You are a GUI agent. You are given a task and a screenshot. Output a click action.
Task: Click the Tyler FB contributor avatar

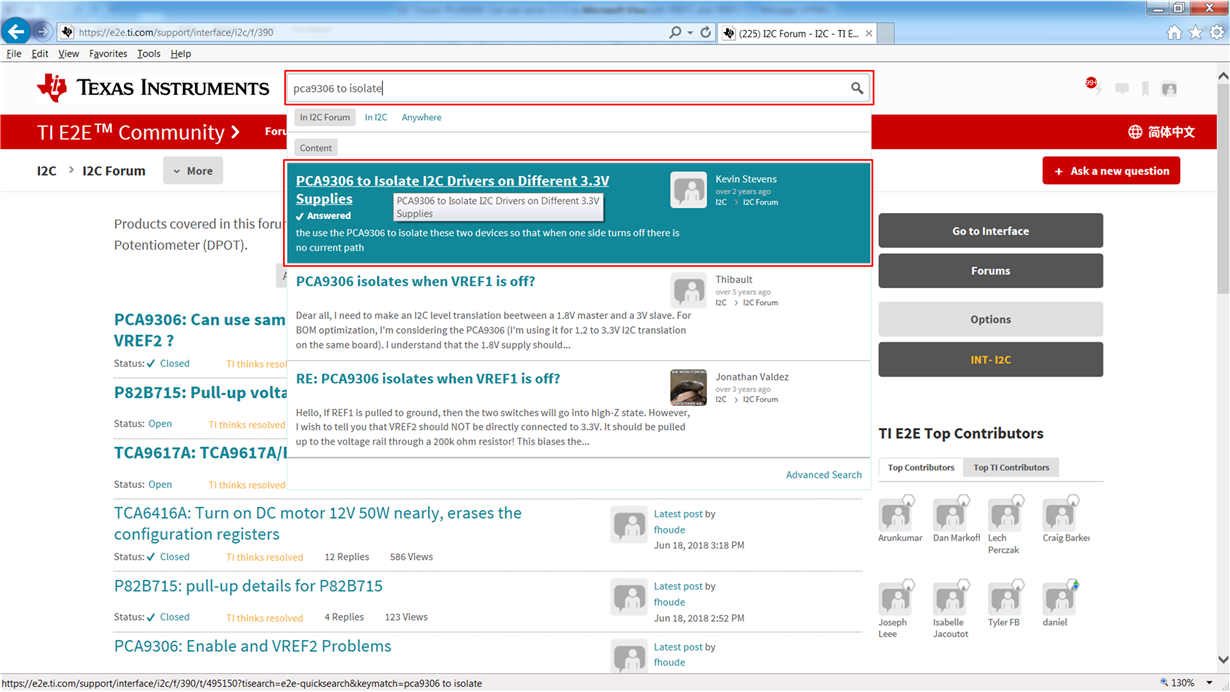pos(1005,598)
